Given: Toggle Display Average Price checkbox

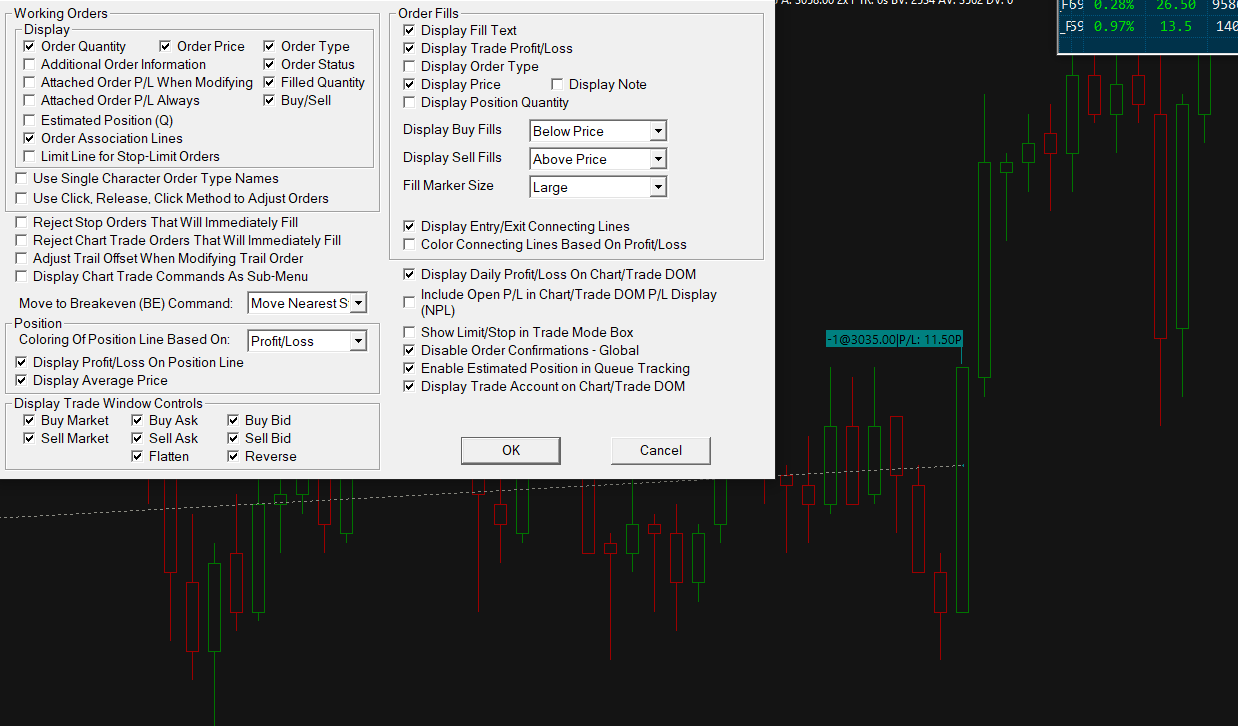Looking at the screenshot, I should coord(21,381).
